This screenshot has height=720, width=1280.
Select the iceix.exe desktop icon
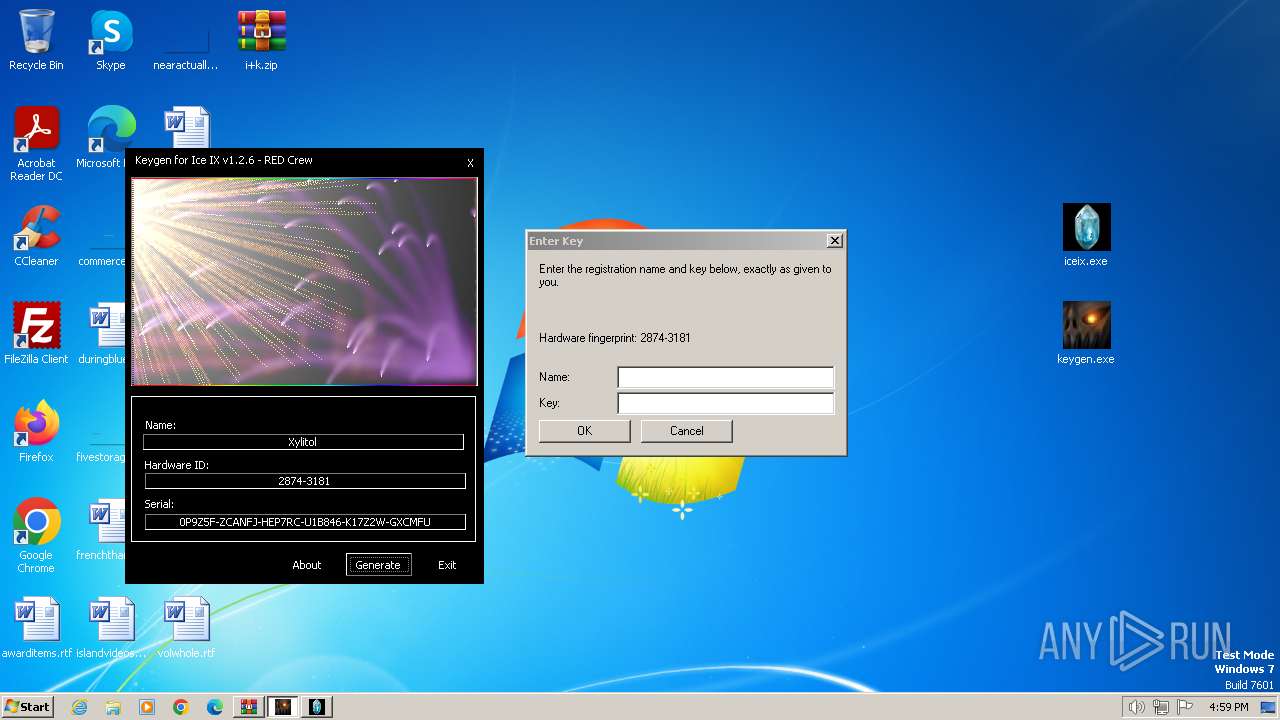click(1086, 236)
